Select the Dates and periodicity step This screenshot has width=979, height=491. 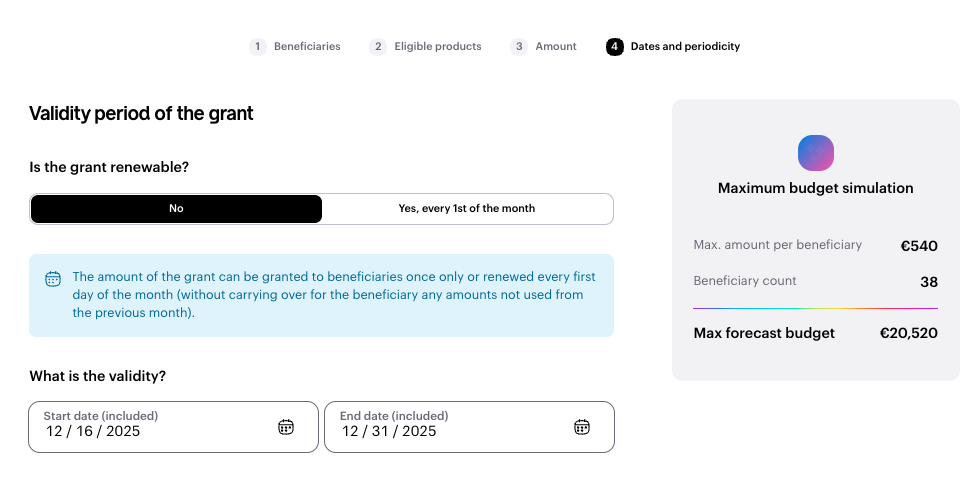[685, 46]
